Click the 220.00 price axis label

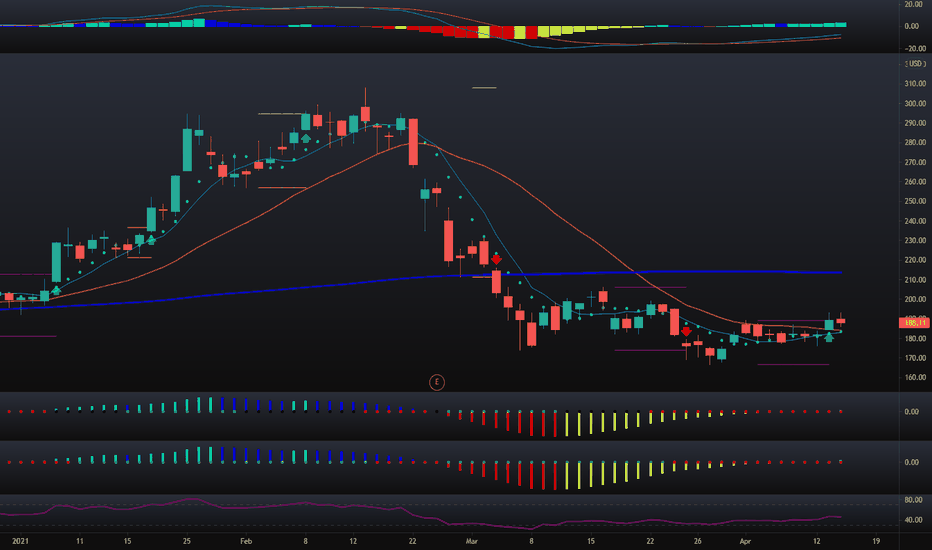coord(915,260)
